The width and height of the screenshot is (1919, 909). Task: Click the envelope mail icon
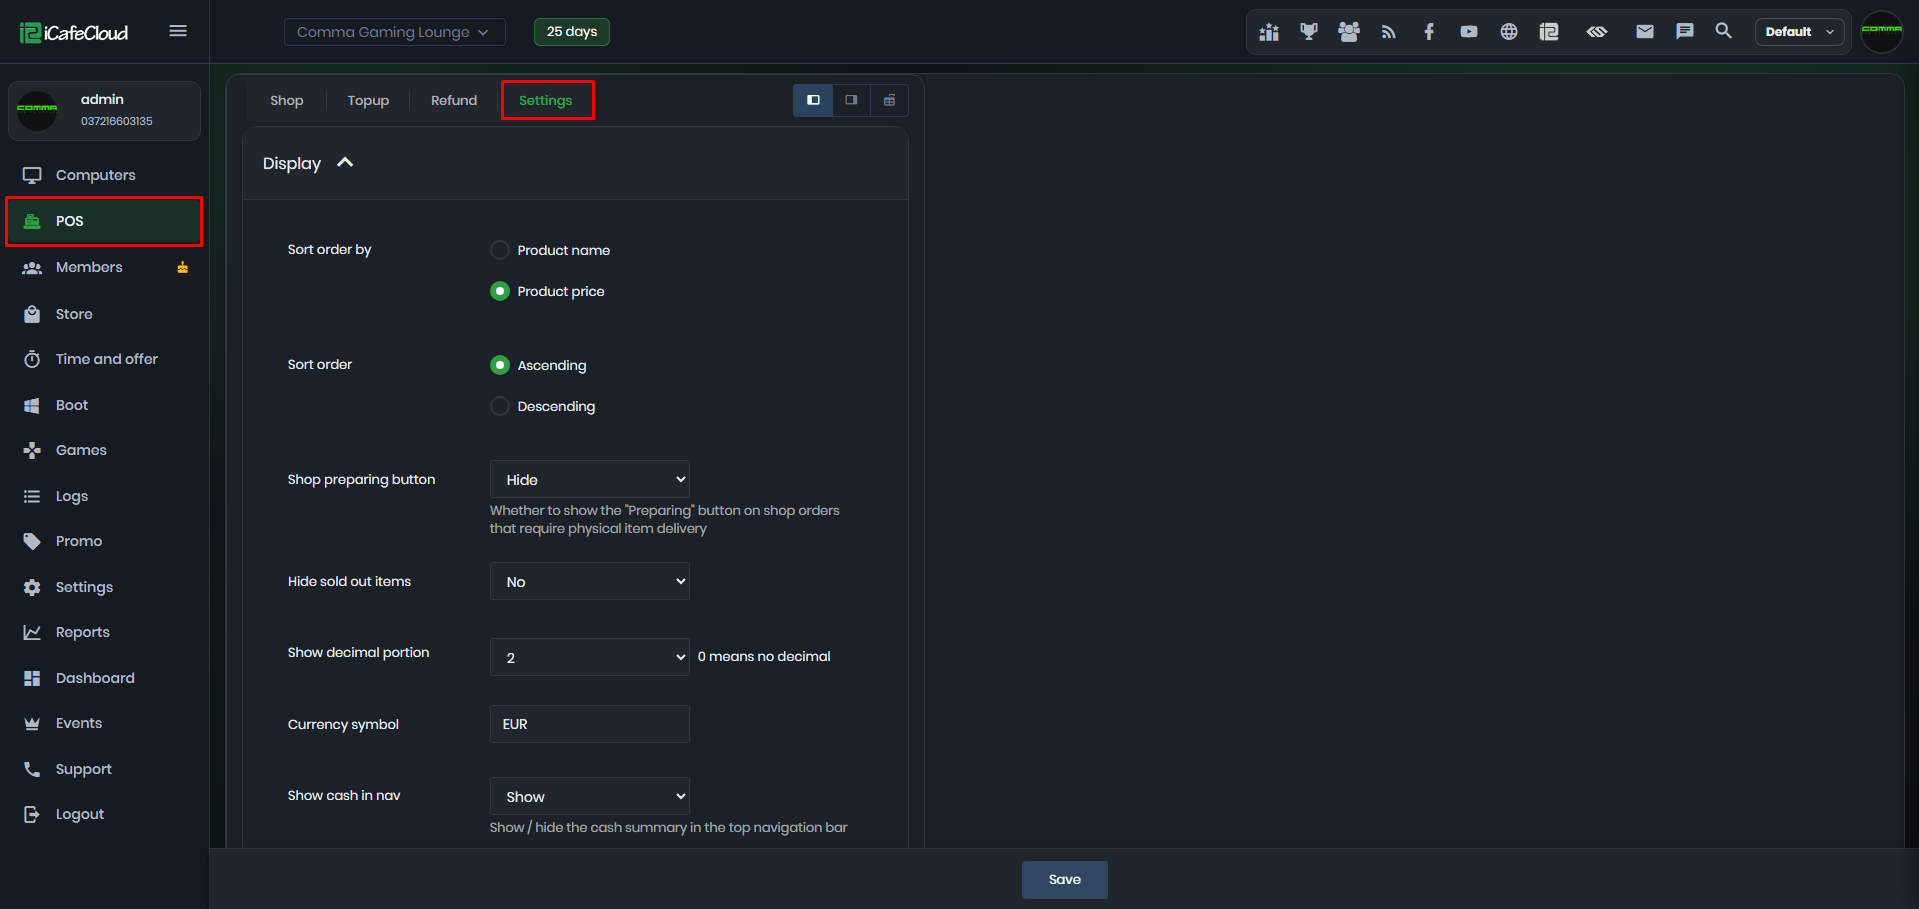1644,32
